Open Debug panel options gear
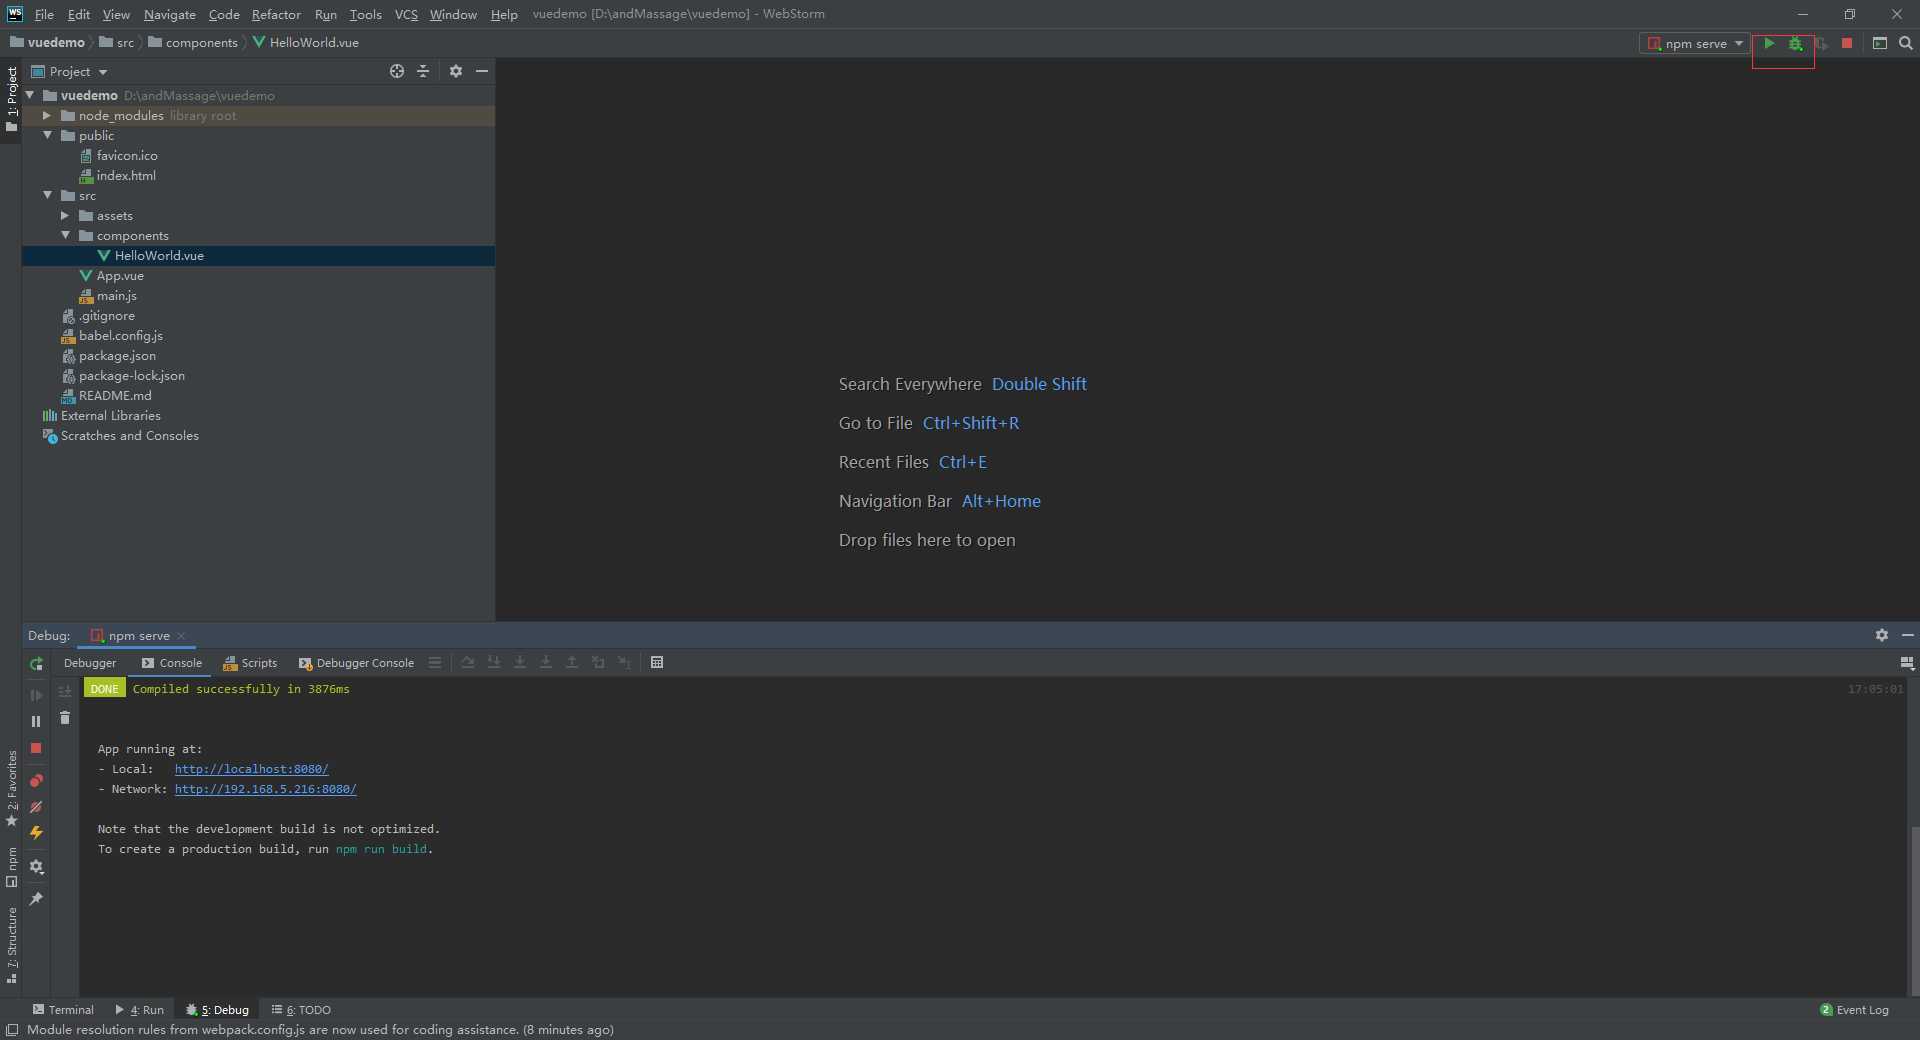The height and width of the screenshot is (1040, 1920). (x=1882, y=635)
